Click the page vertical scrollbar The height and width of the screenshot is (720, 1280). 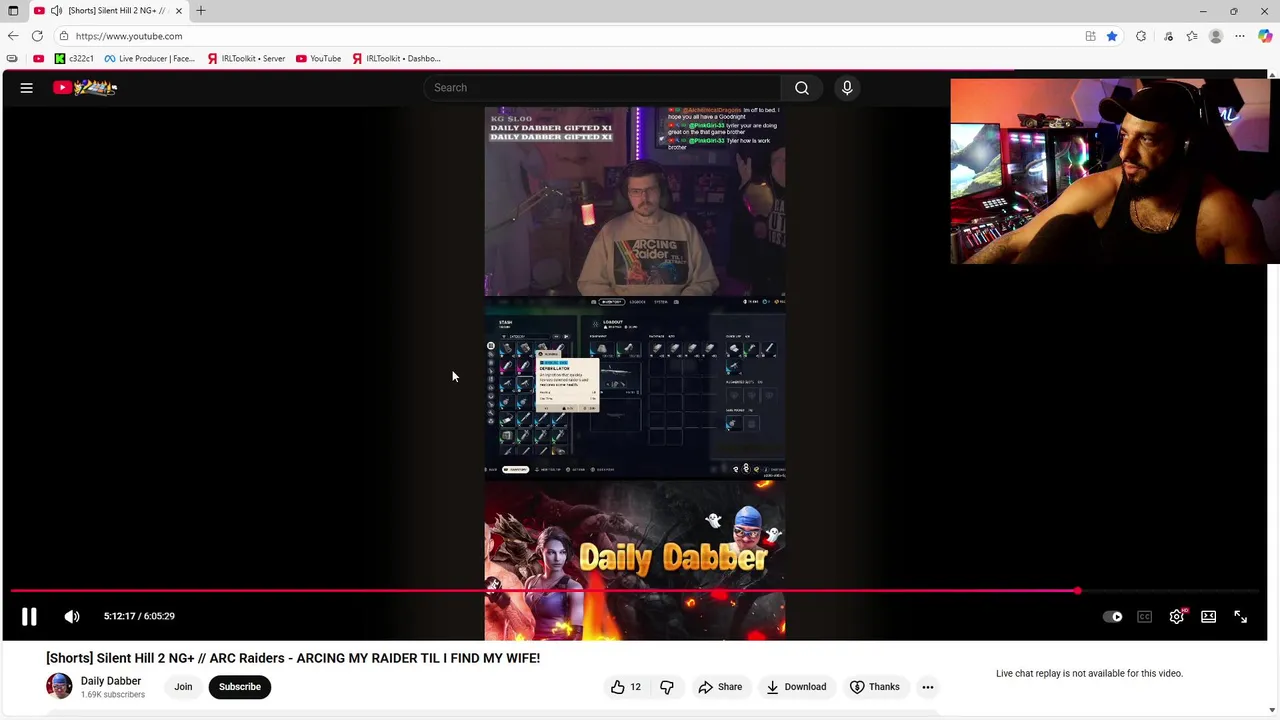click(x=1273, y=390)
